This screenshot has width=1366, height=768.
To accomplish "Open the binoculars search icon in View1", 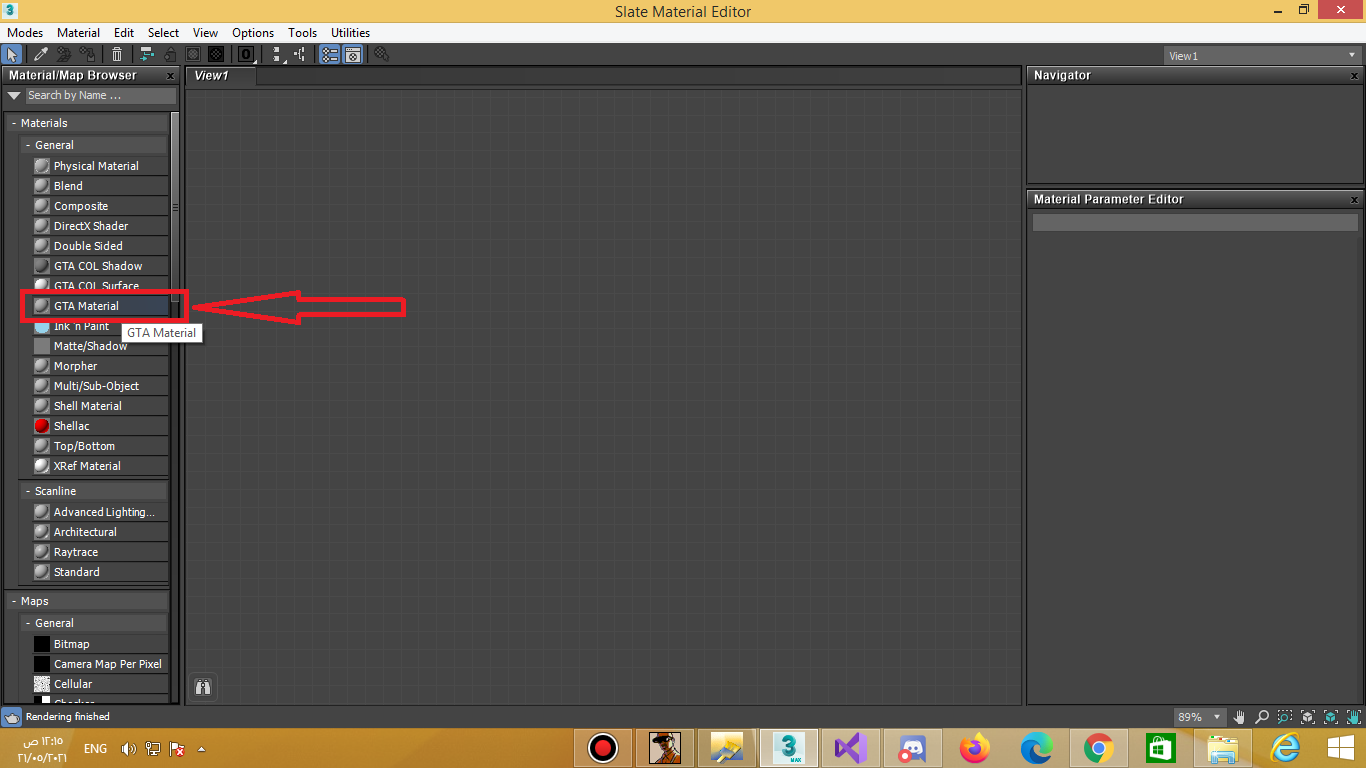I will [203, 687].
